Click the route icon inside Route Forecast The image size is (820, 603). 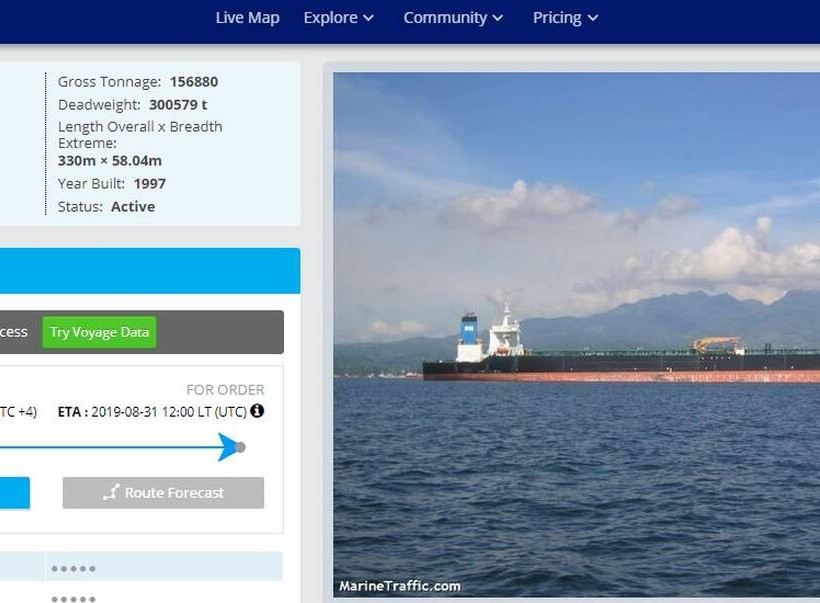point(111,493)
